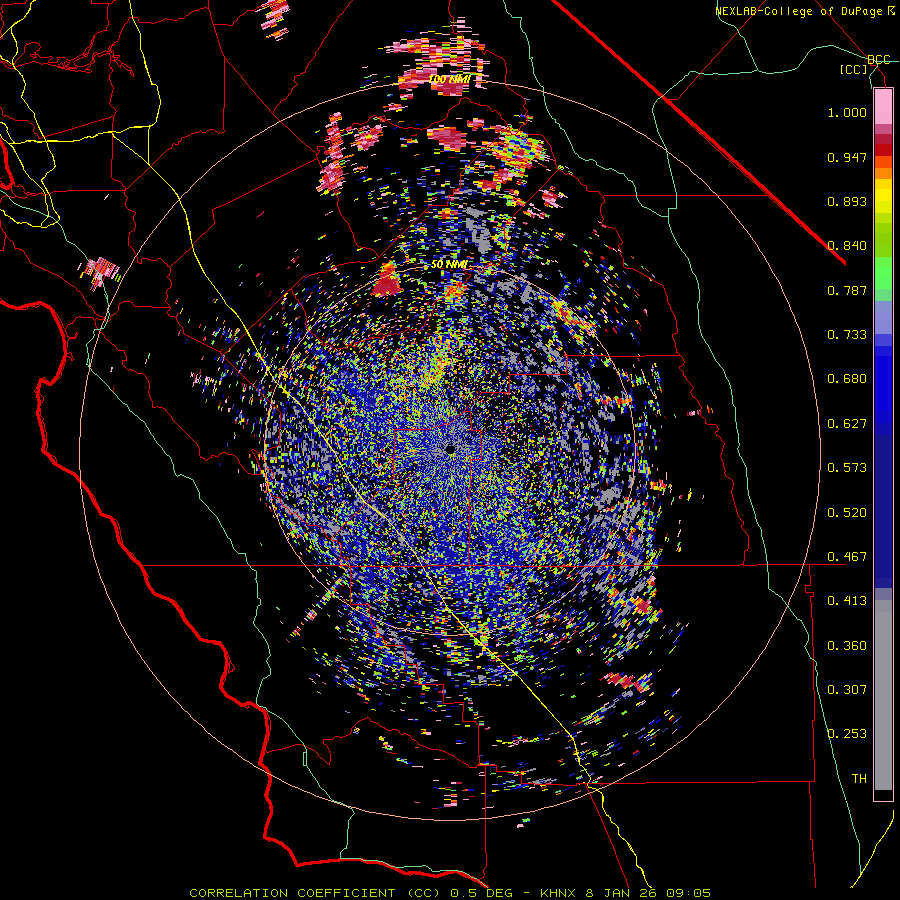Click the 0.360 scale value
The width and height of the screenshot is (900, 900).
[847, 646]
